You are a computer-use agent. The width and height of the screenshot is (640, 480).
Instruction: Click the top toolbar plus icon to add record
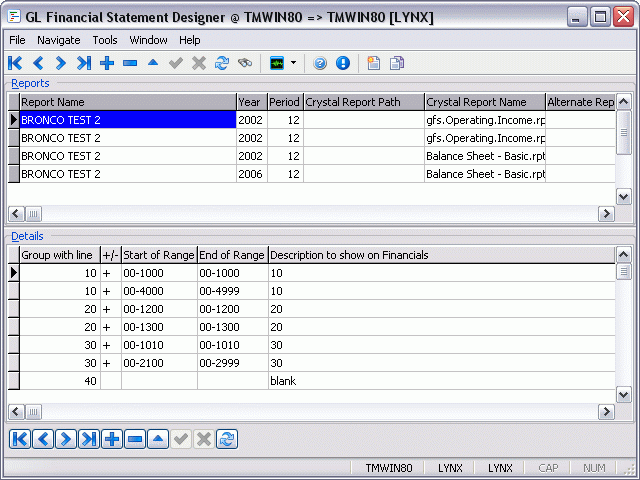click(107, 63)
